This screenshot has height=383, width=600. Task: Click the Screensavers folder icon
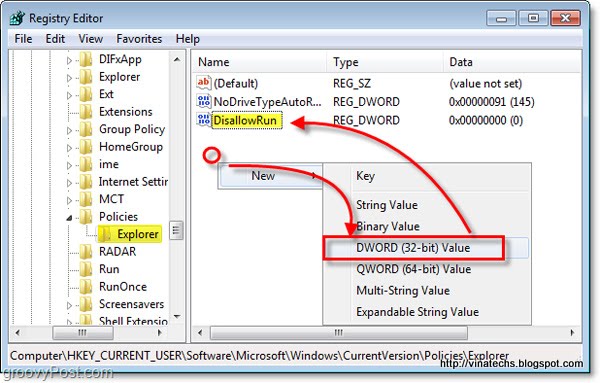pos(86,304)
